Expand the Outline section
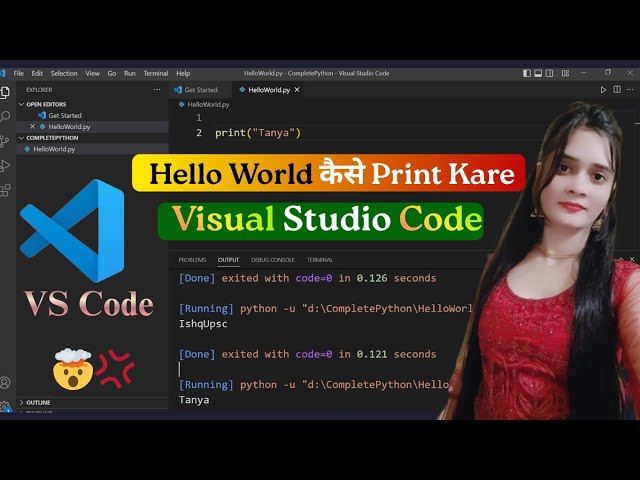Image resolution: width=640 pixels, height=480 pixels. point(22,402)
